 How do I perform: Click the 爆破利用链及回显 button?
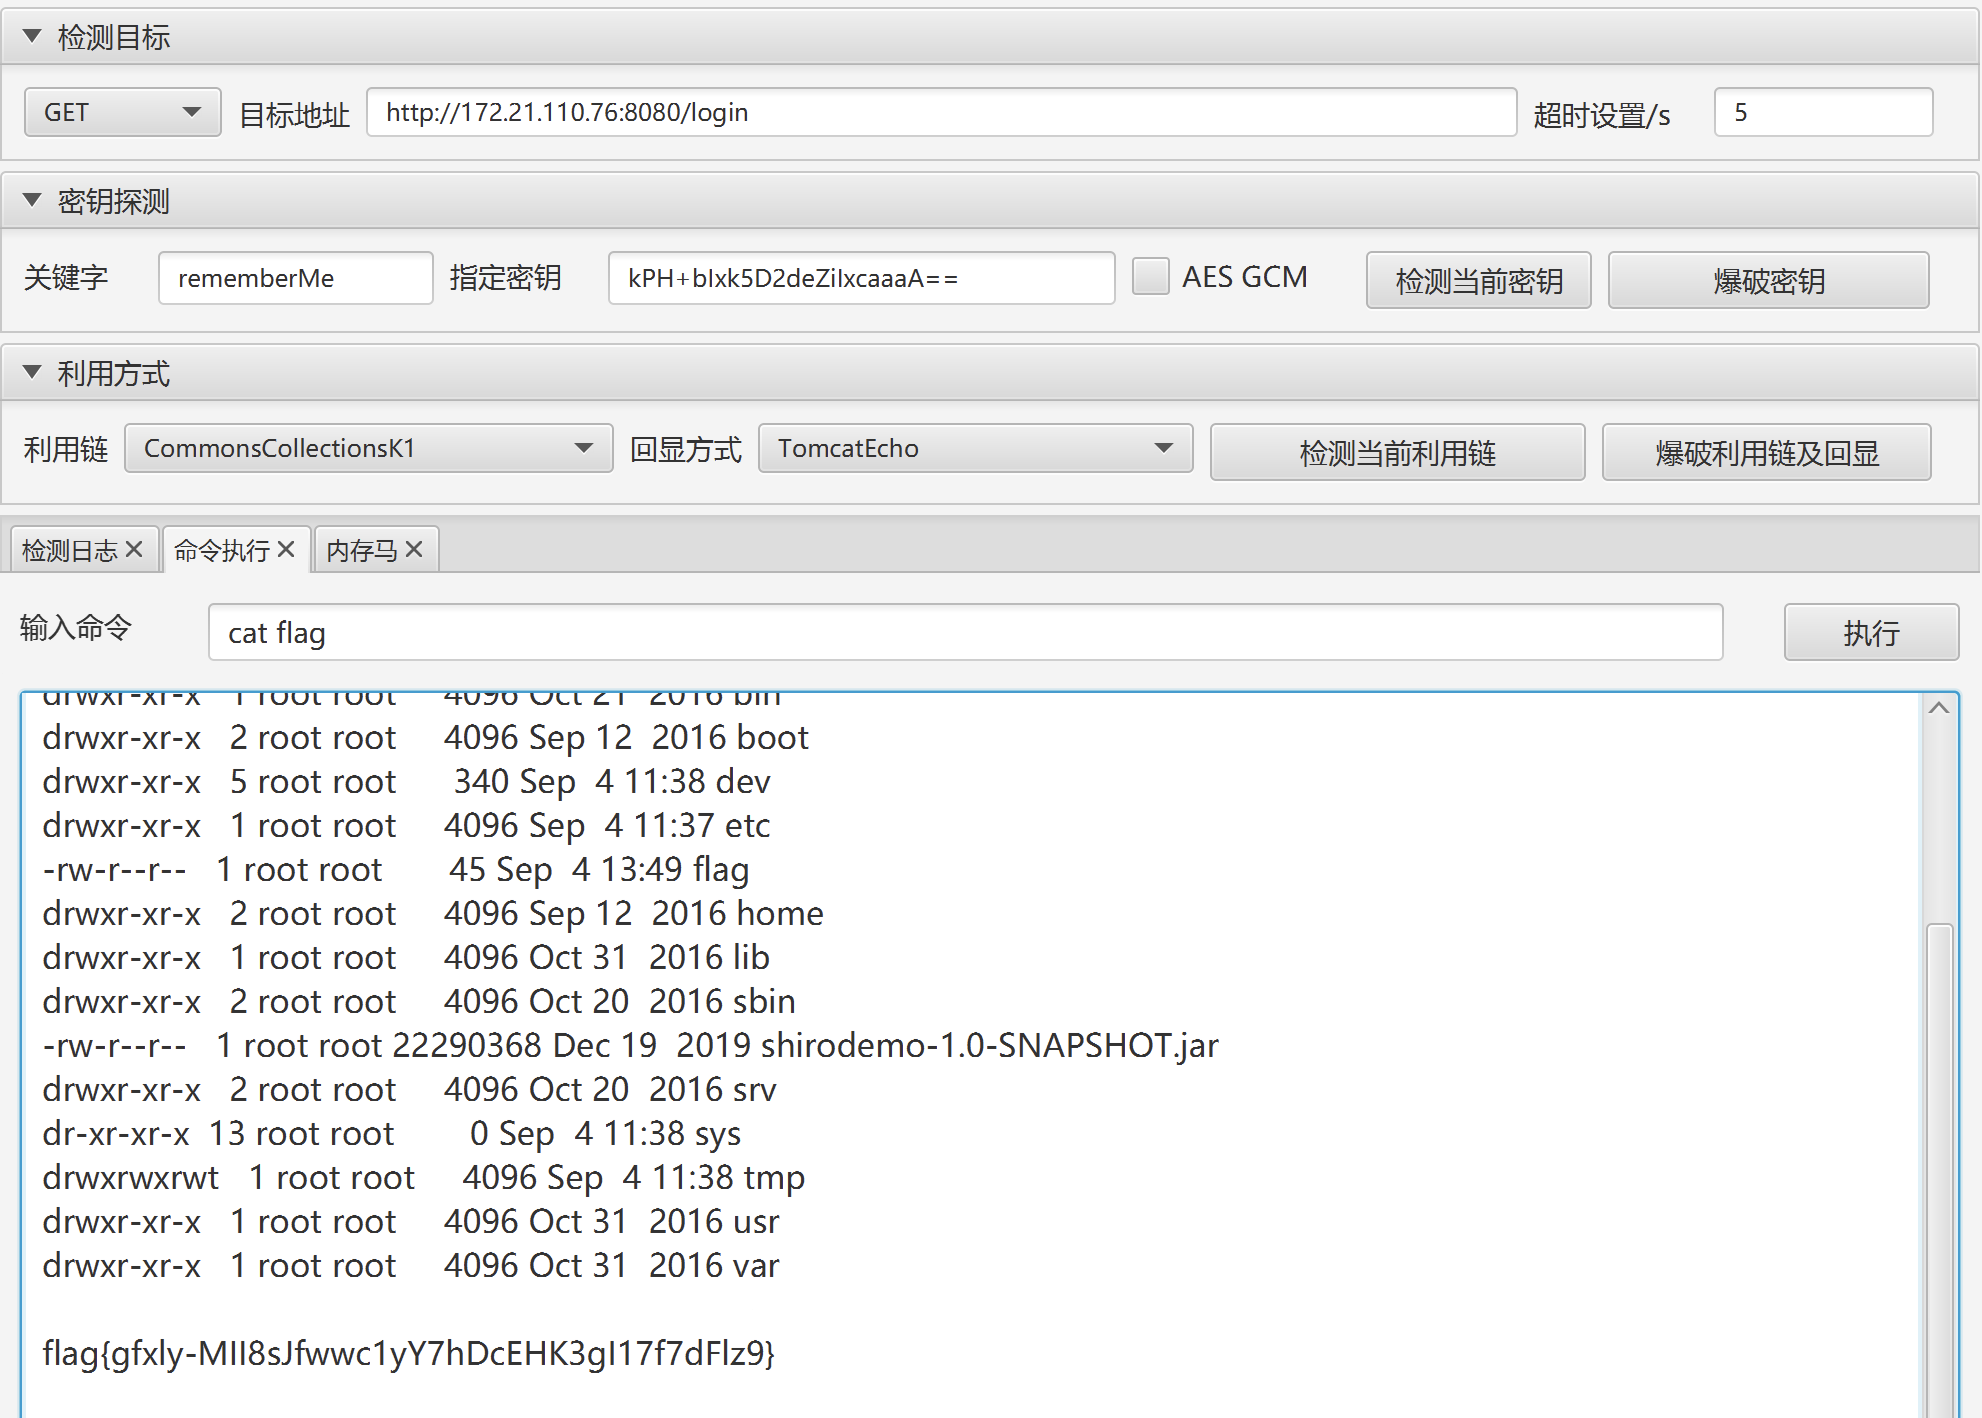coord(1766,452)
